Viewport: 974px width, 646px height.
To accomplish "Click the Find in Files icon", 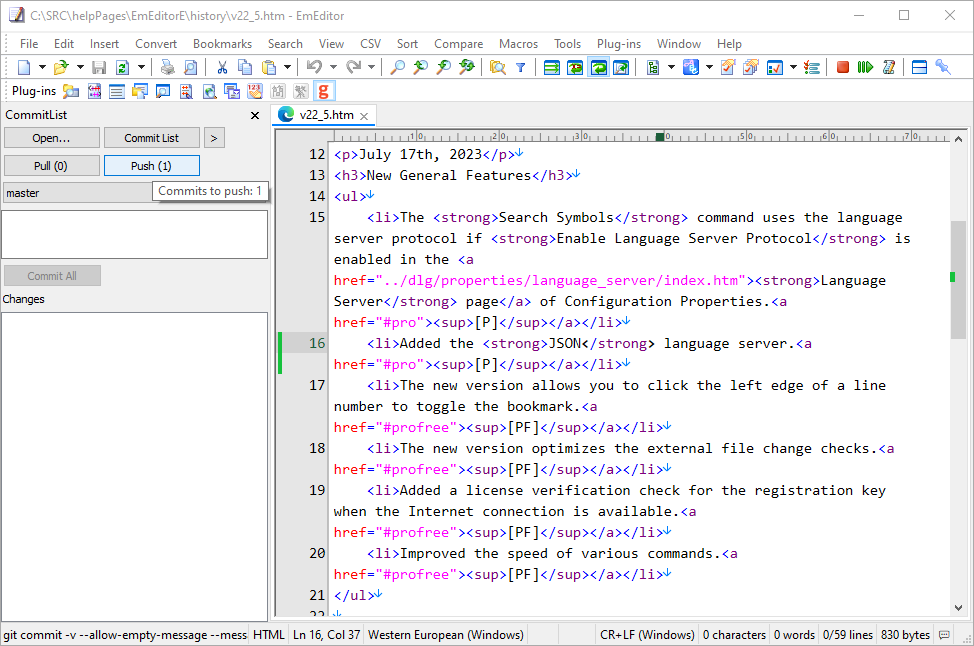I will [x=498, y=67].
